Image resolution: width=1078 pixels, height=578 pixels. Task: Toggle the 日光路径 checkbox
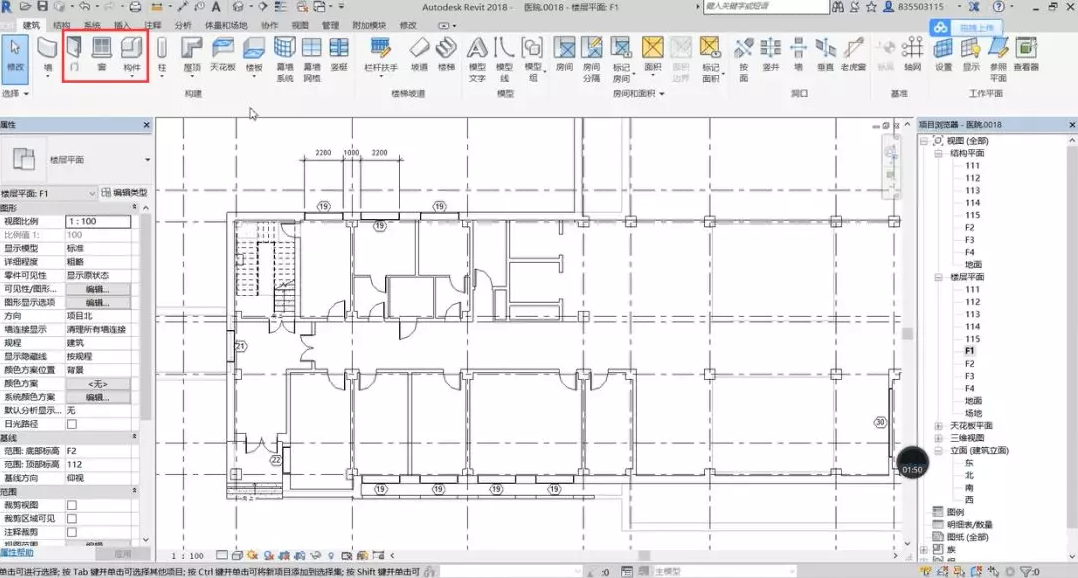[72, 424]
